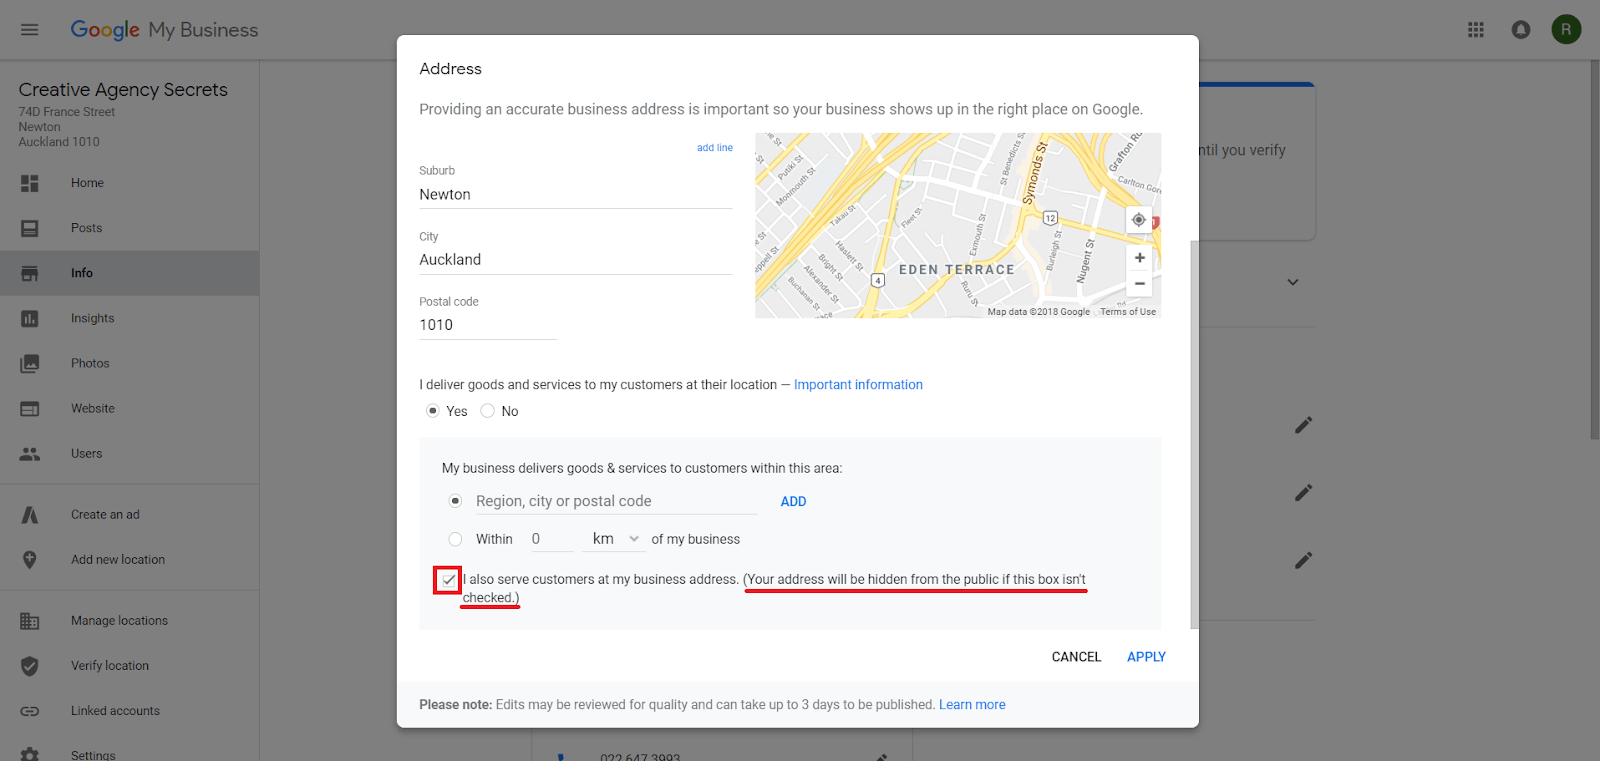Open Create an ad icon
Image resolution: width=1600 pixels, height=761 pixels.
coord(30,513)
